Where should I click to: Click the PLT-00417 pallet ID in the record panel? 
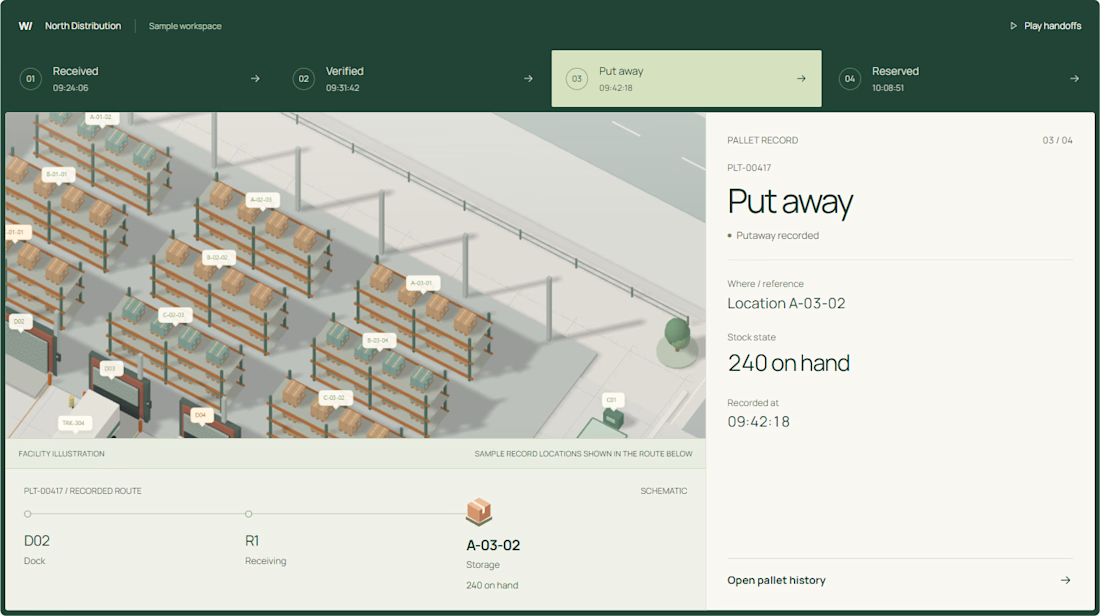click(x=749, y=168)
